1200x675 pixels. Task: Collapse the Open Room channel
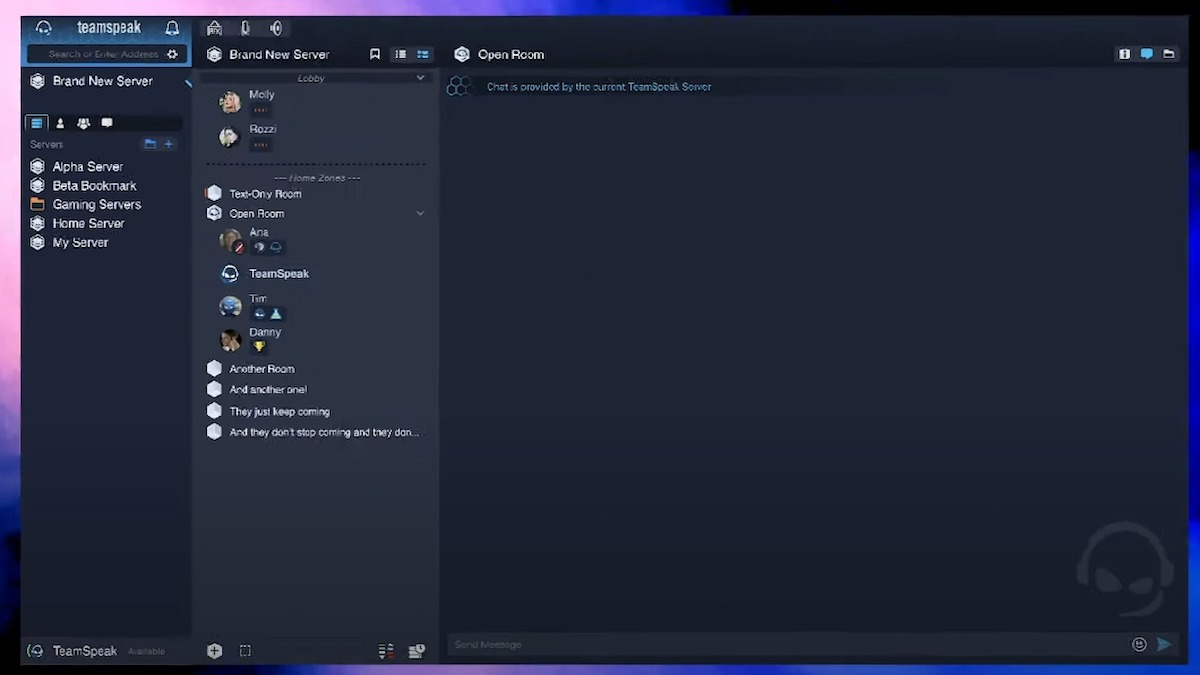[x=420, y=213]
